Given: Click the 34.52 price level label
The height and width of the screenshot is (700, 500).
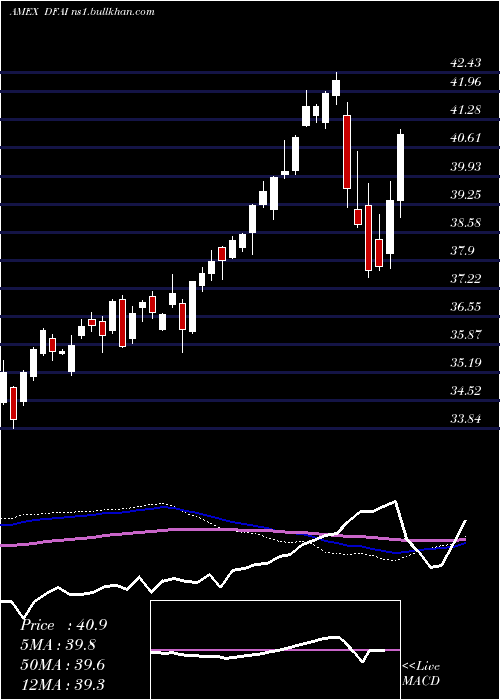Looking at the screenshot, I should 466,391.
